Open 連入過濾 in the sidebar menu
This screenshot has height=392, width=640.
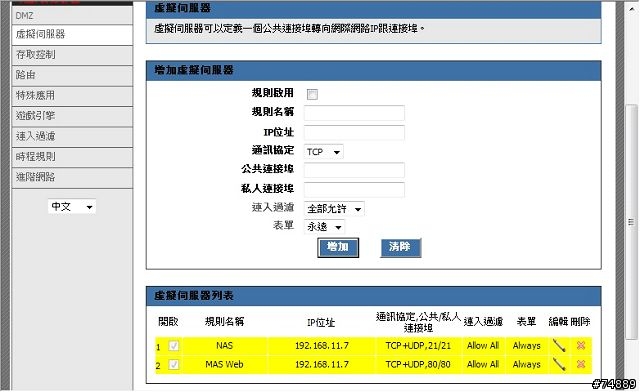tap(72, 137)
